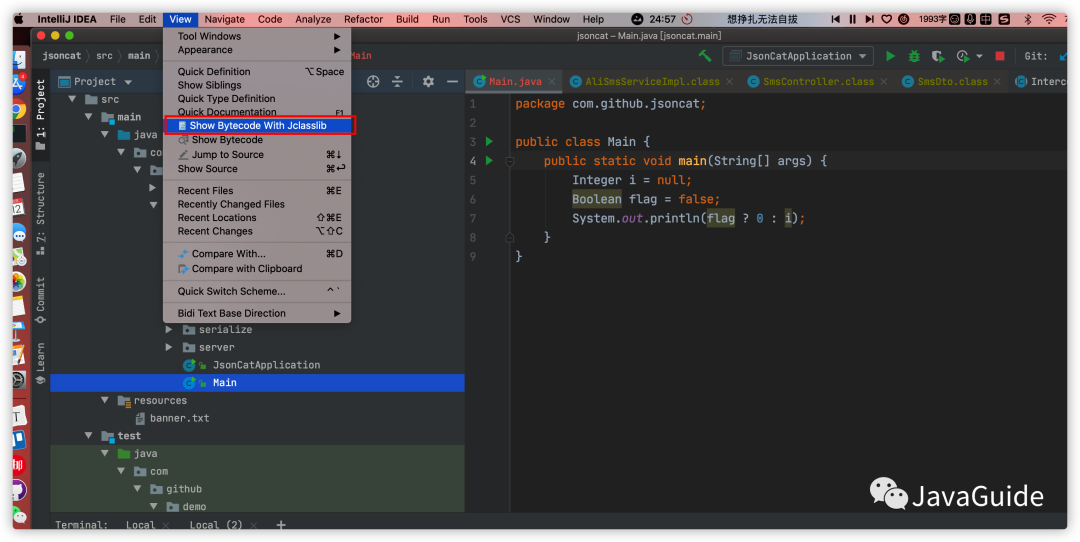Click the Wi-Fi icon in the menu bar
The image size is (1080, 542).
point(1049,19)
